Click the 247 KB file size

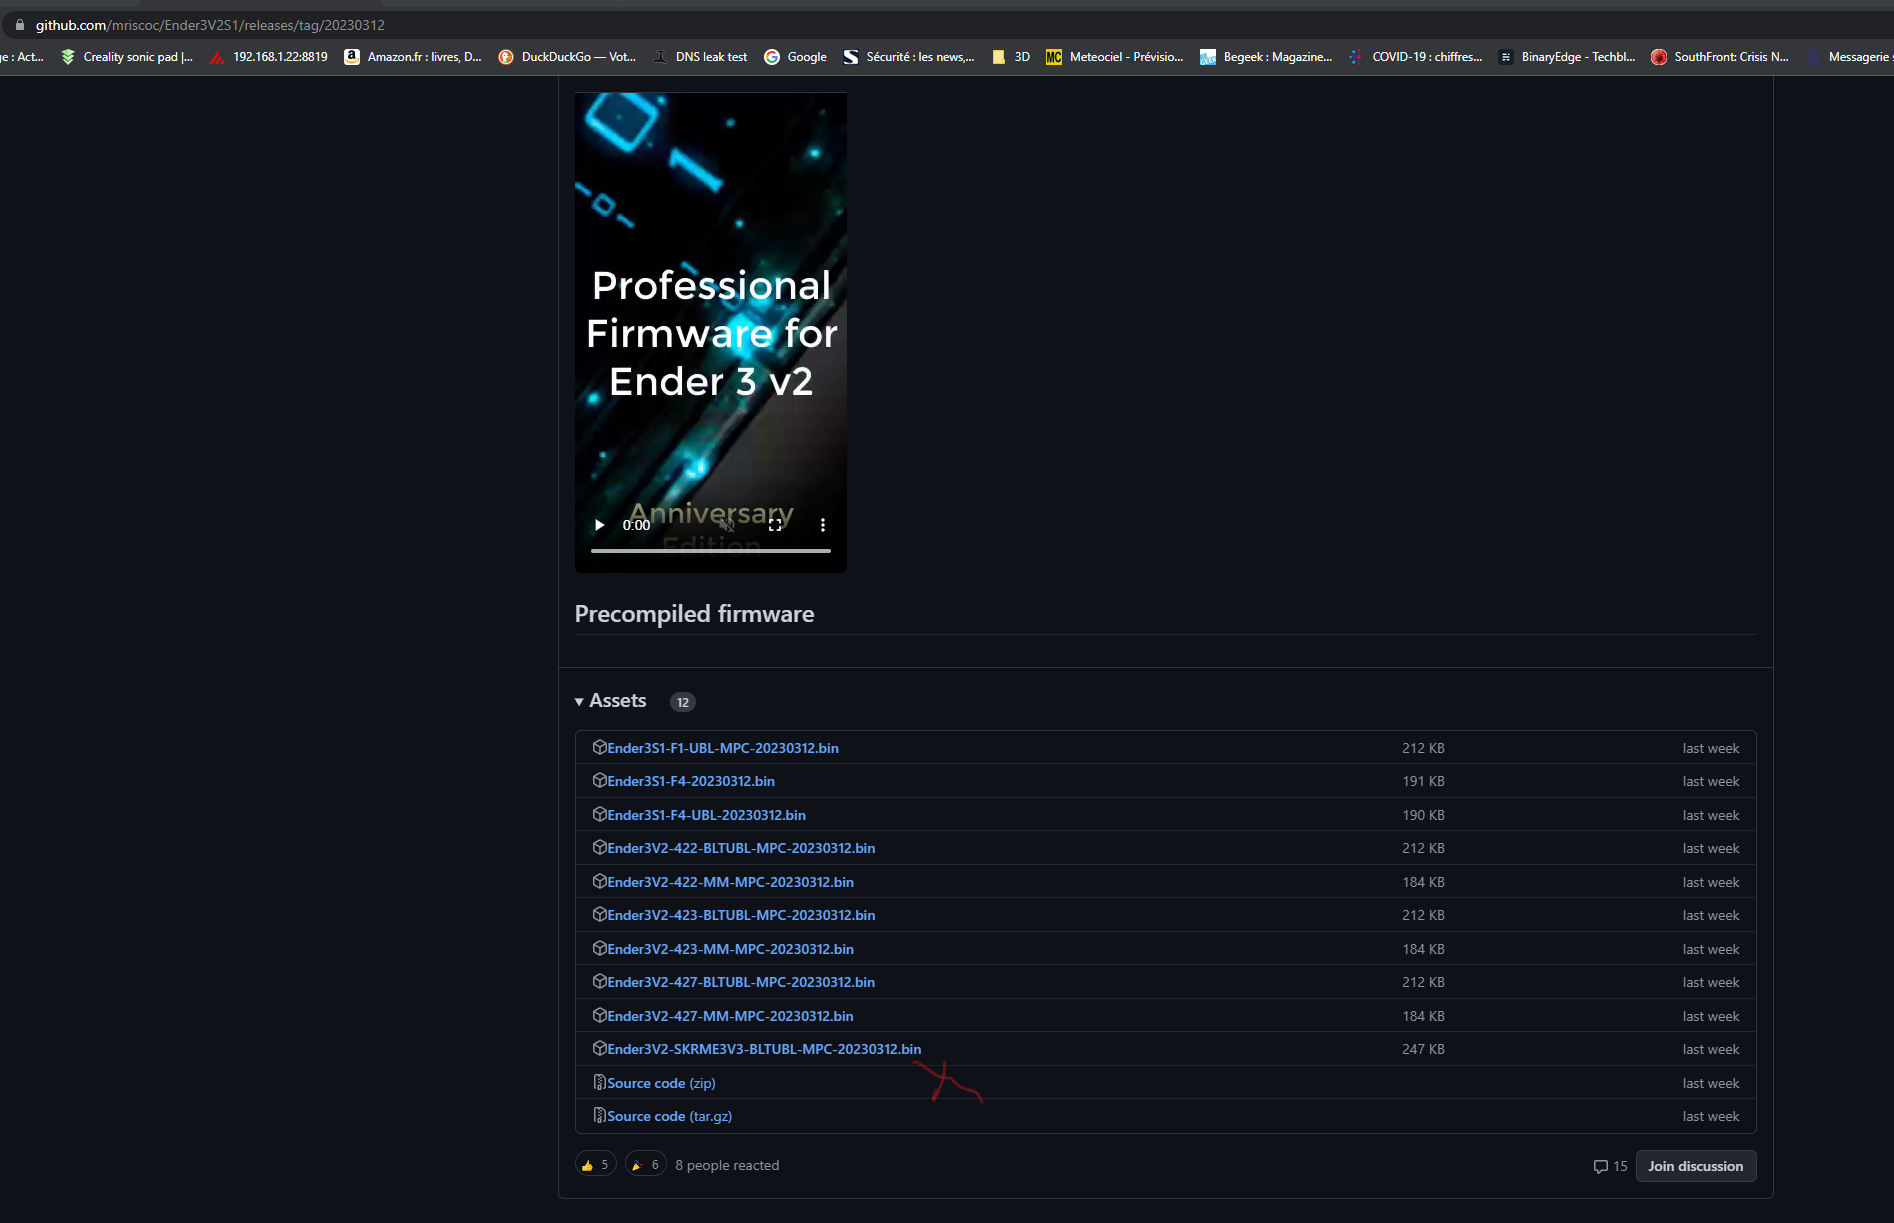(1423, 1049)
